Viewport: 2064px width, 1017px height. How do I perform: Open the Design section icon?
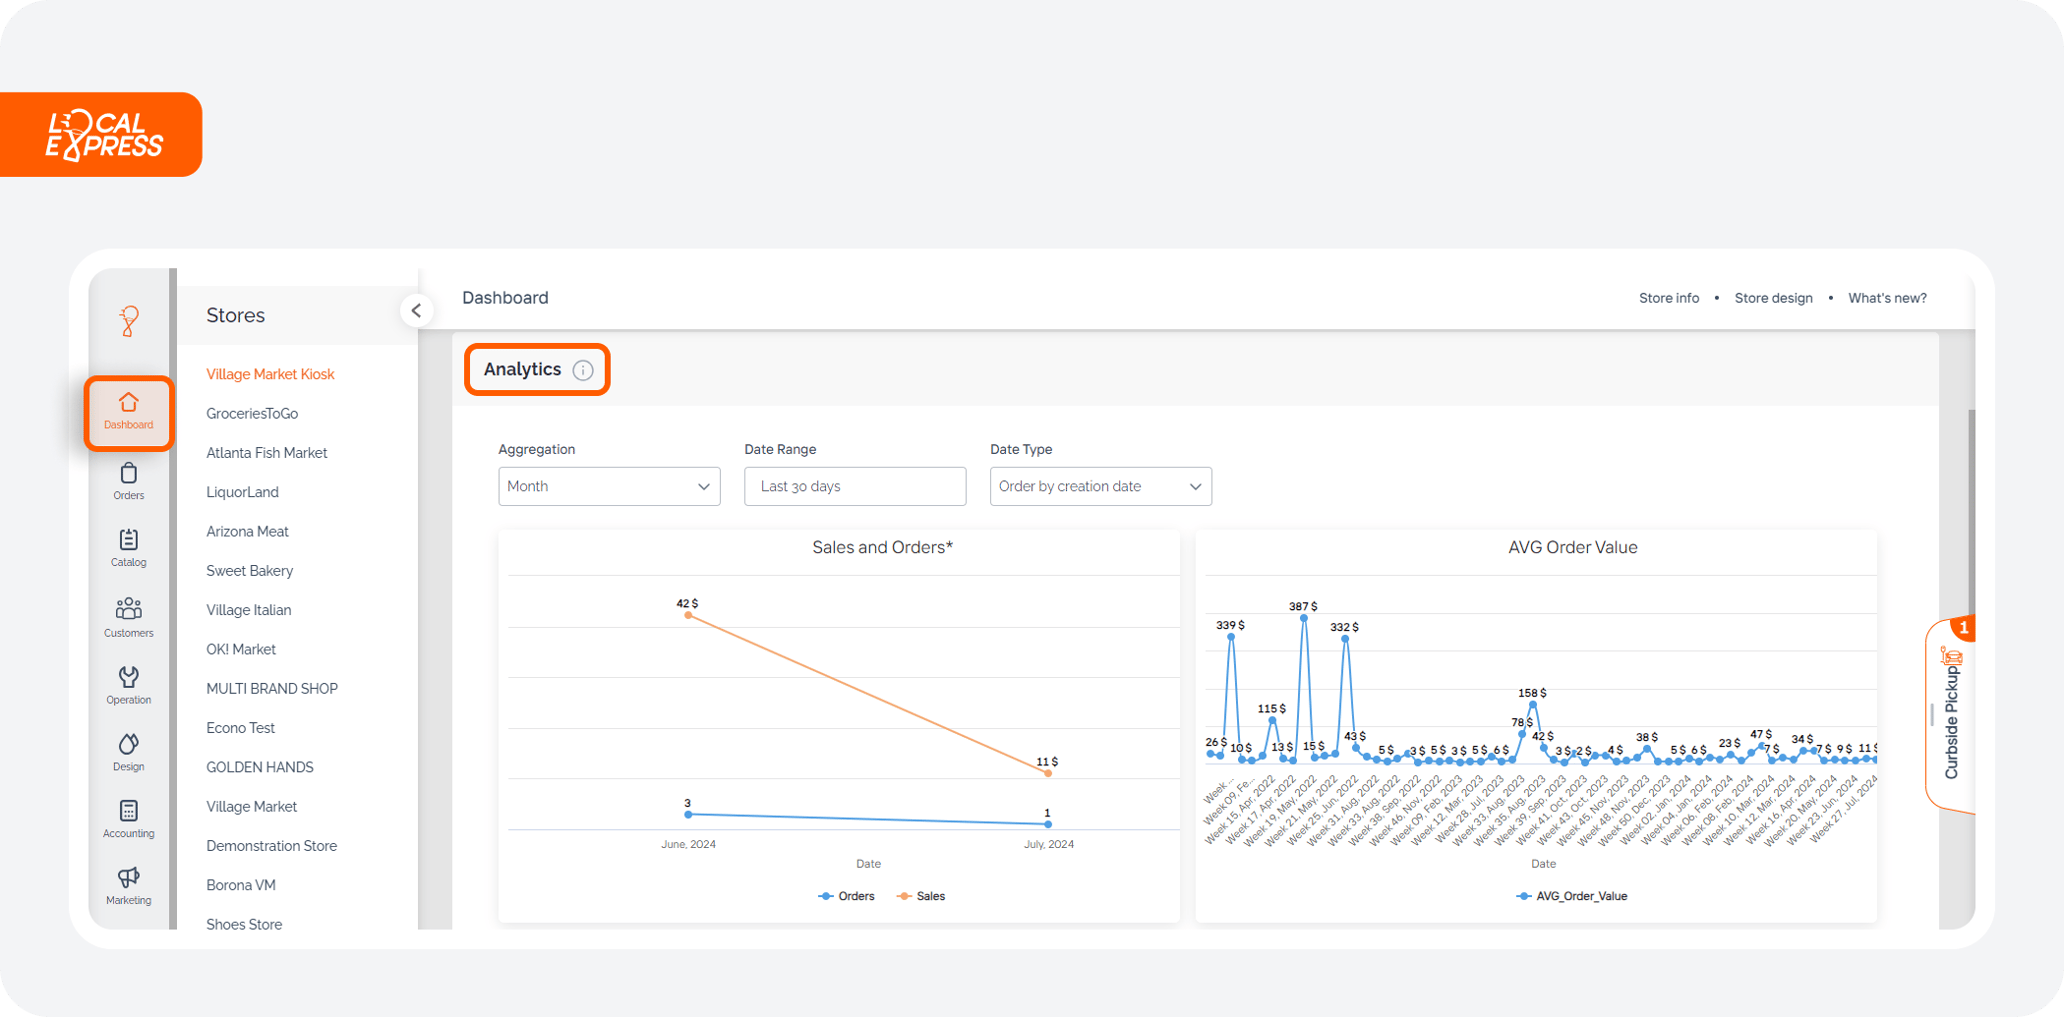coord(128,749)
